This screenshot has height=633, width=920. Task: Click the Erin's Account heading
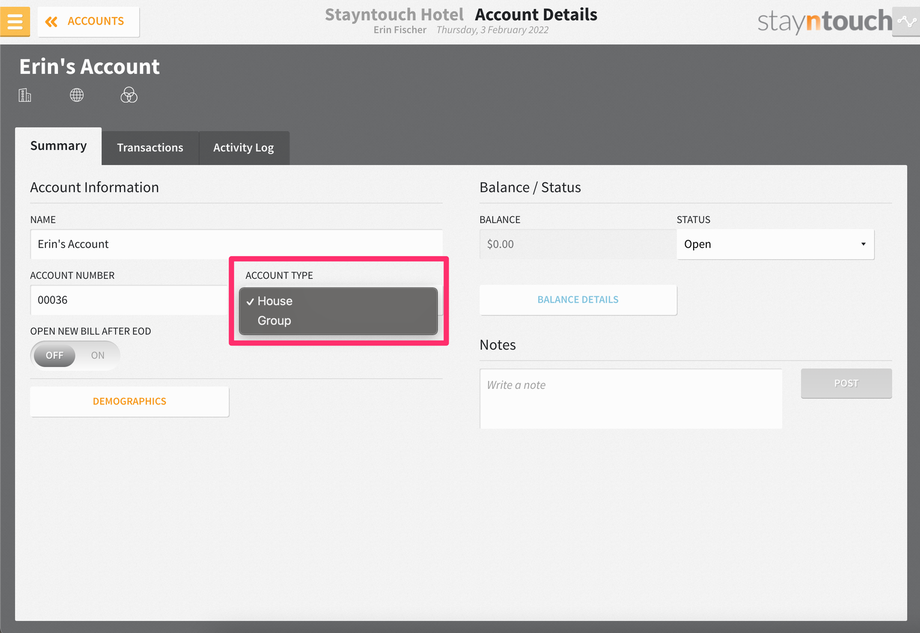coord(89,66)
